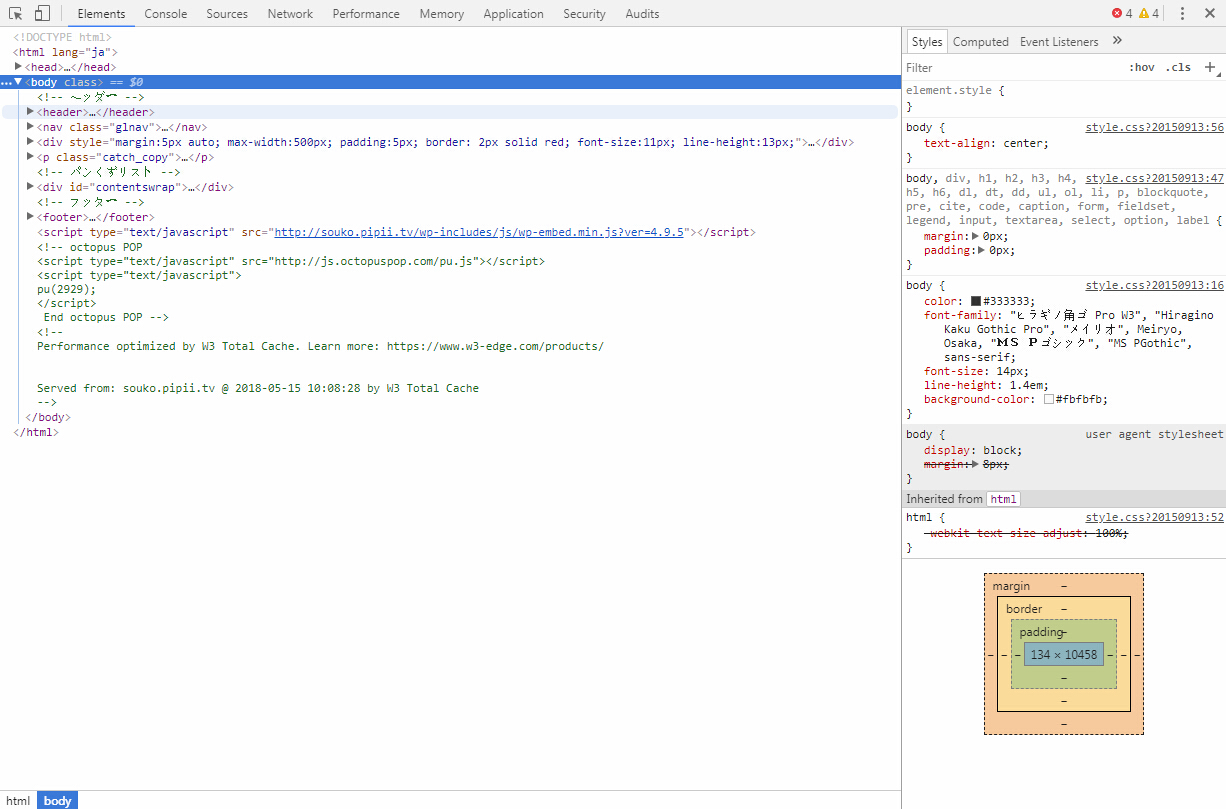This screenshot has height=809, width=1226.
Task: Expand the footer element node
Action: (x=31, y=217)
